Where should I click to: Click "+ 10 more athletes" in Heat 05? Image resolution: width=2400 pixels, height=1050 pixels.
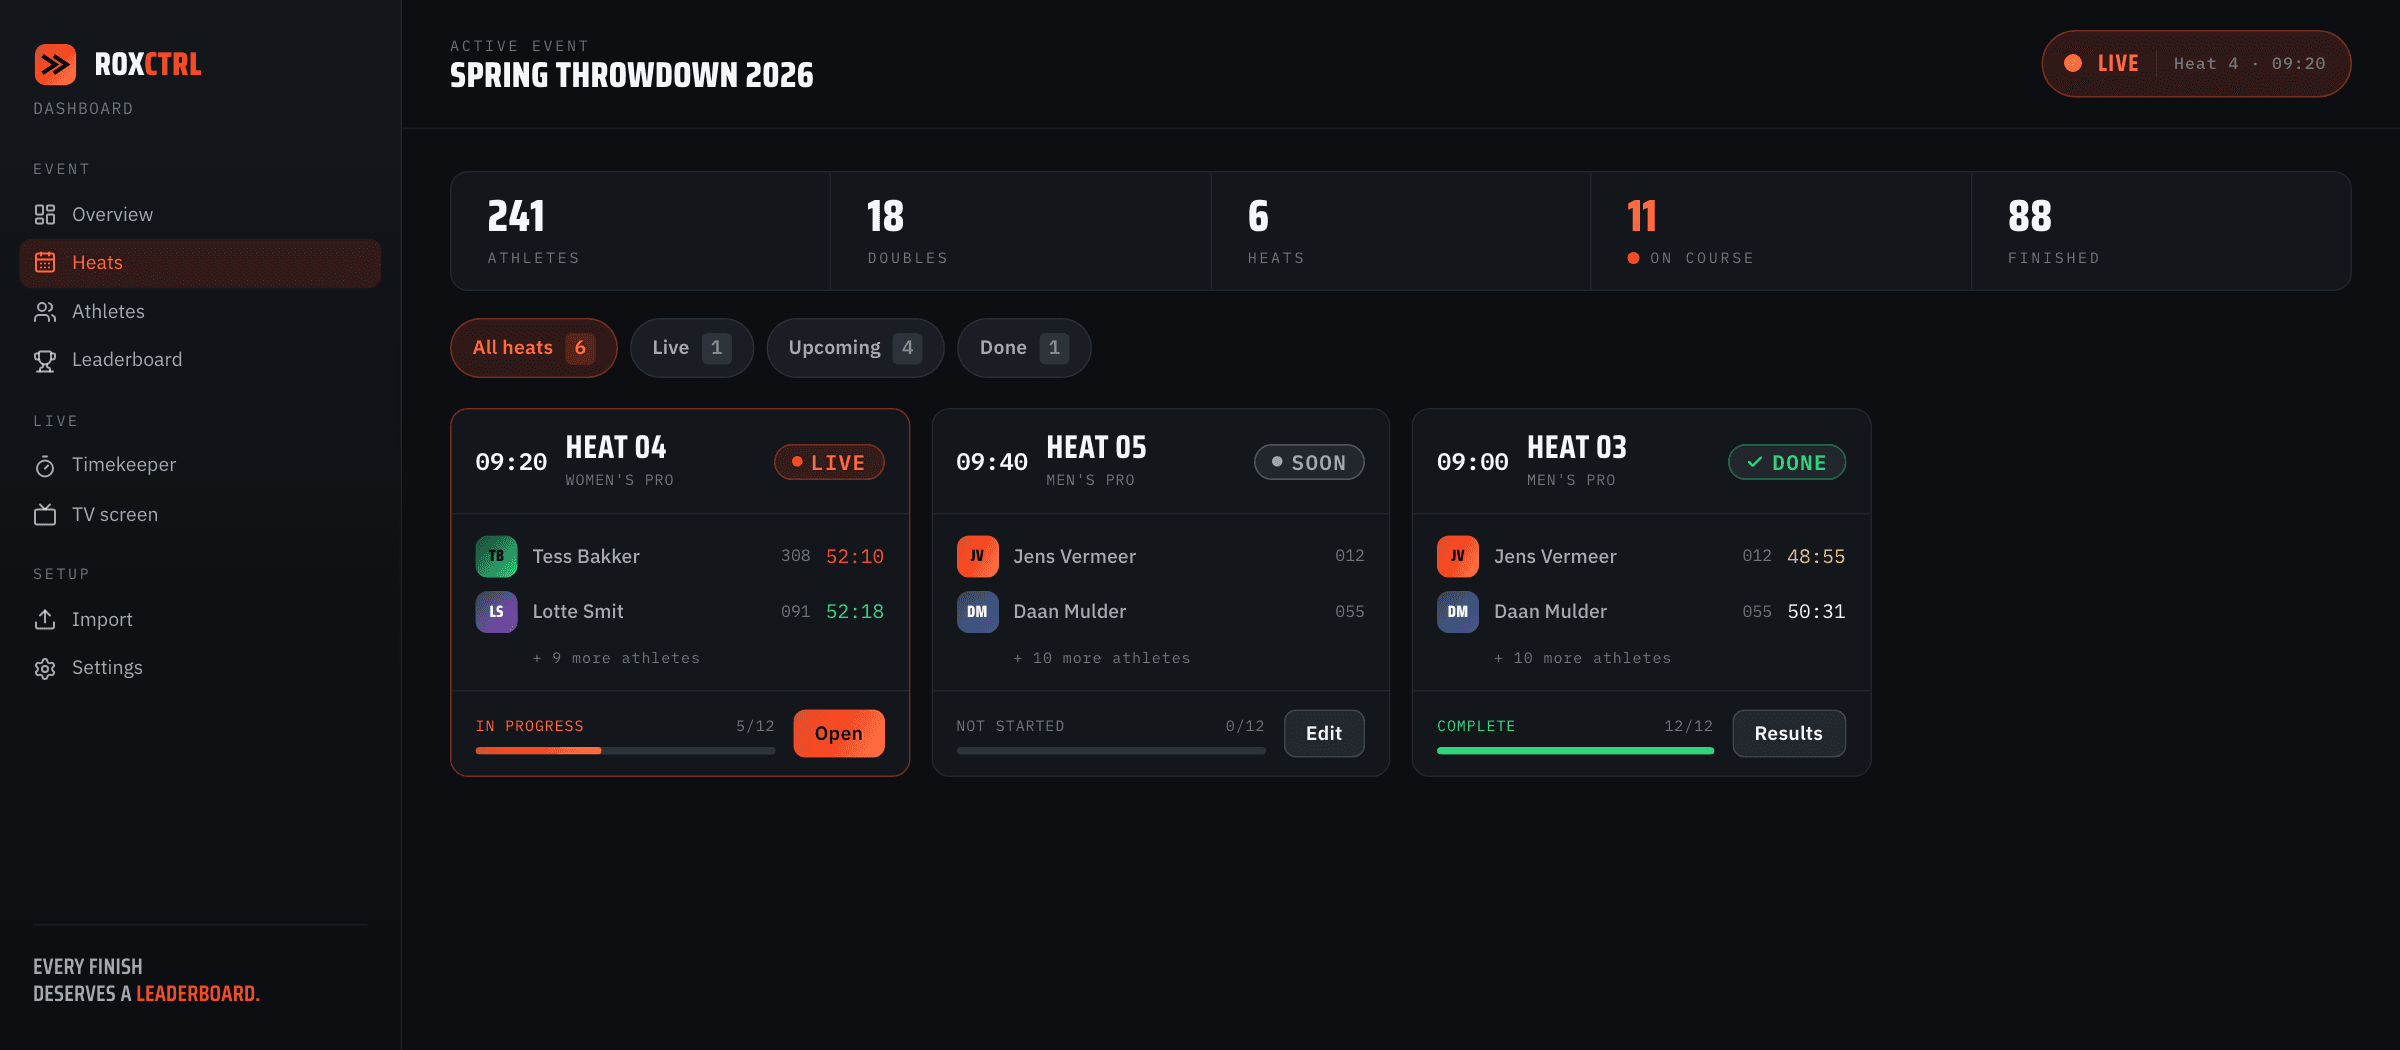[1102, 658]
